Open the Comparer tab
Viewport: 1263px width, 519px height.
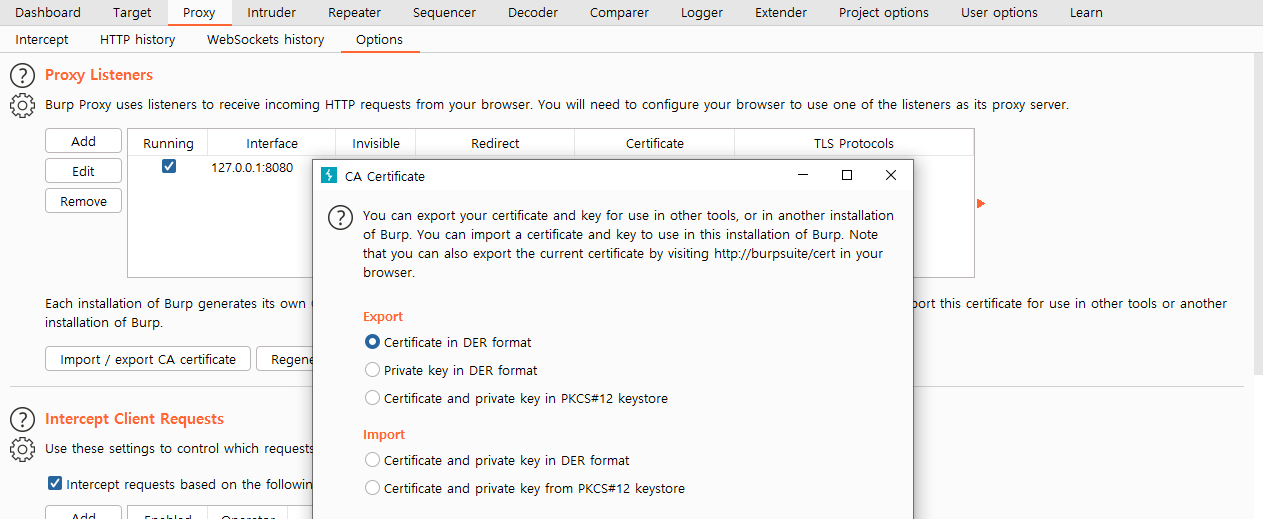[x=619, y=13]
